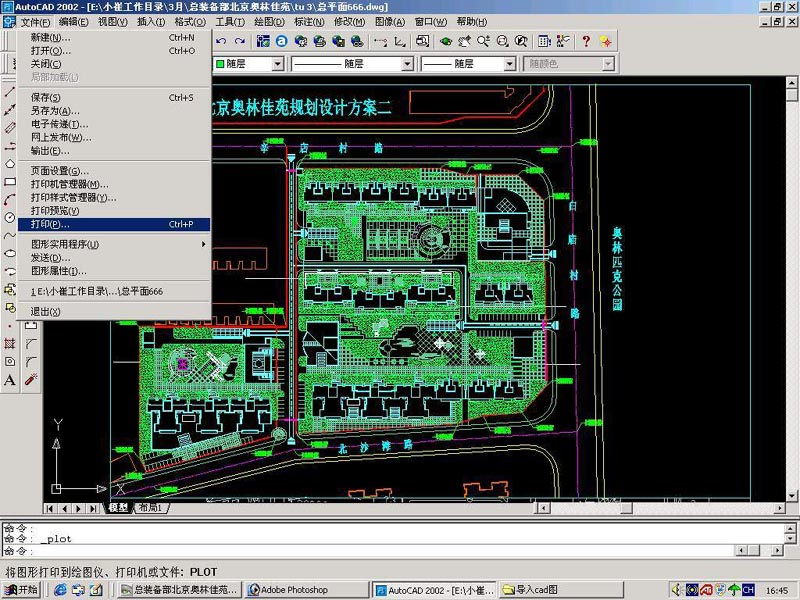Viewport: 800px width, 600px height.
Task: Open the 修改(M) menu
Action: point(349,22)
